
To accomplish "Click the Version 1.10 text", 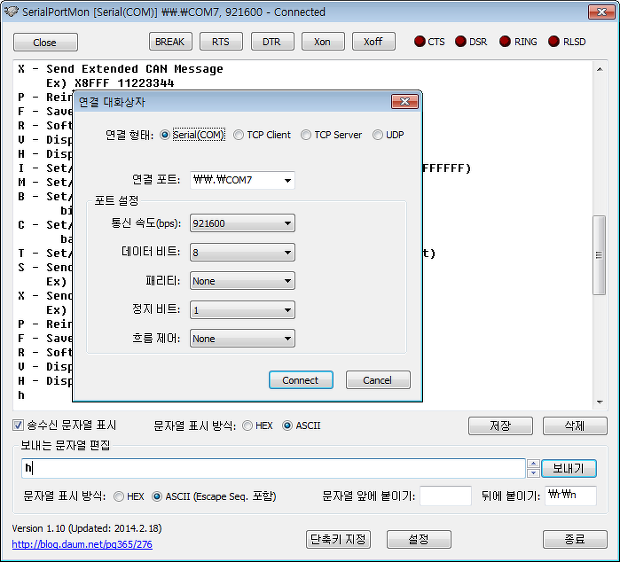I will [x=87, y=528].
